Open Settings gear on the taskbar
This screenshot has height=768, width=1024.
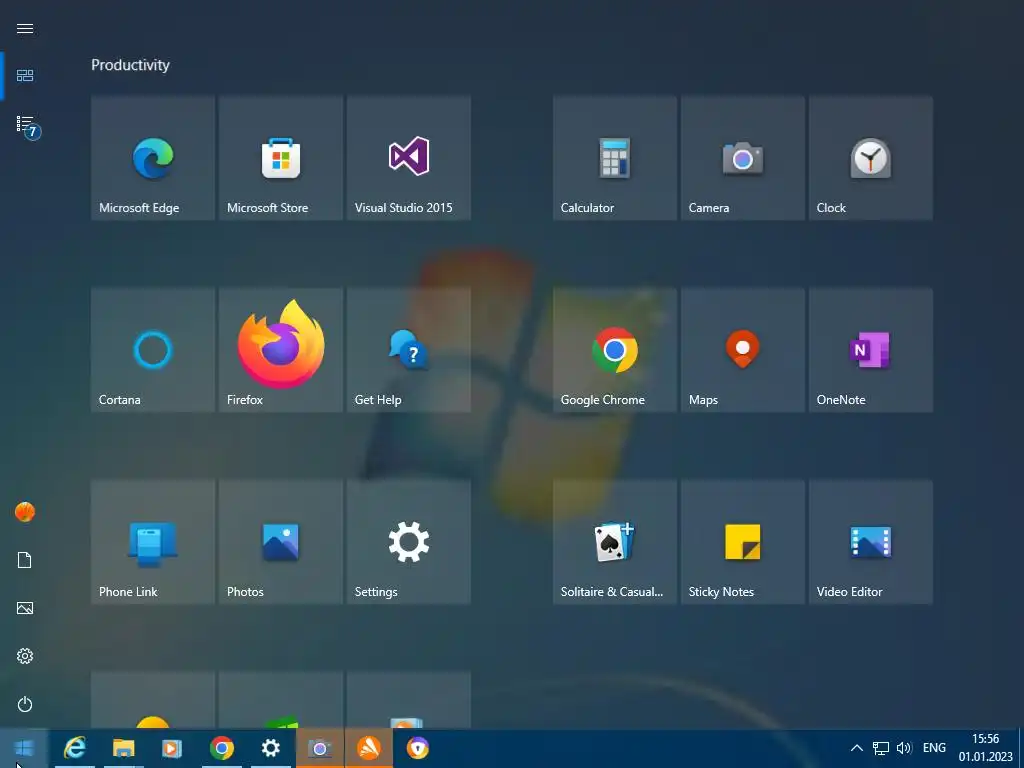click(270, 748)
